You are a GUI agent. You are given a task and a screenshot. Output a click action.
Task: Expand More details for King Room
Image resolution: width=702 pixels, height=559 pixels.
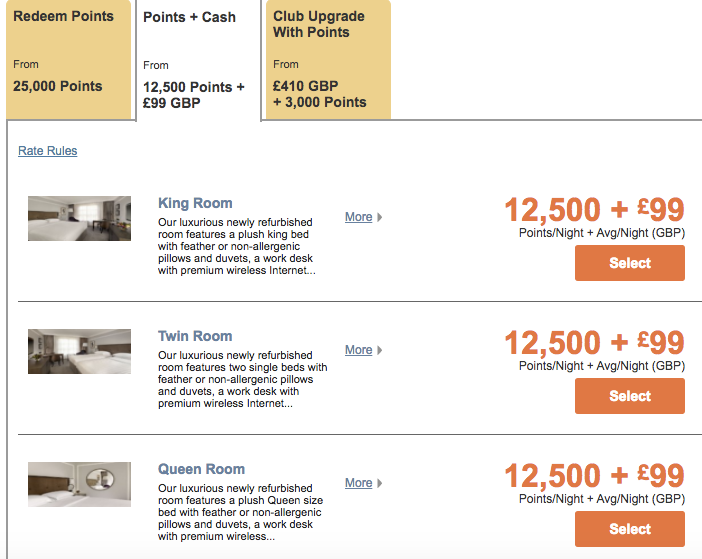pyautogui.click(x=358, y=217)
